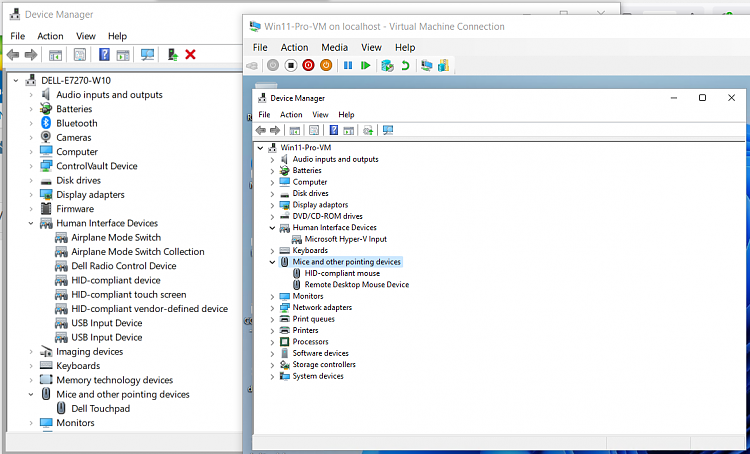Select HID-compliant mouse in VM tree

pyautogui.click(x=342, y=274)
